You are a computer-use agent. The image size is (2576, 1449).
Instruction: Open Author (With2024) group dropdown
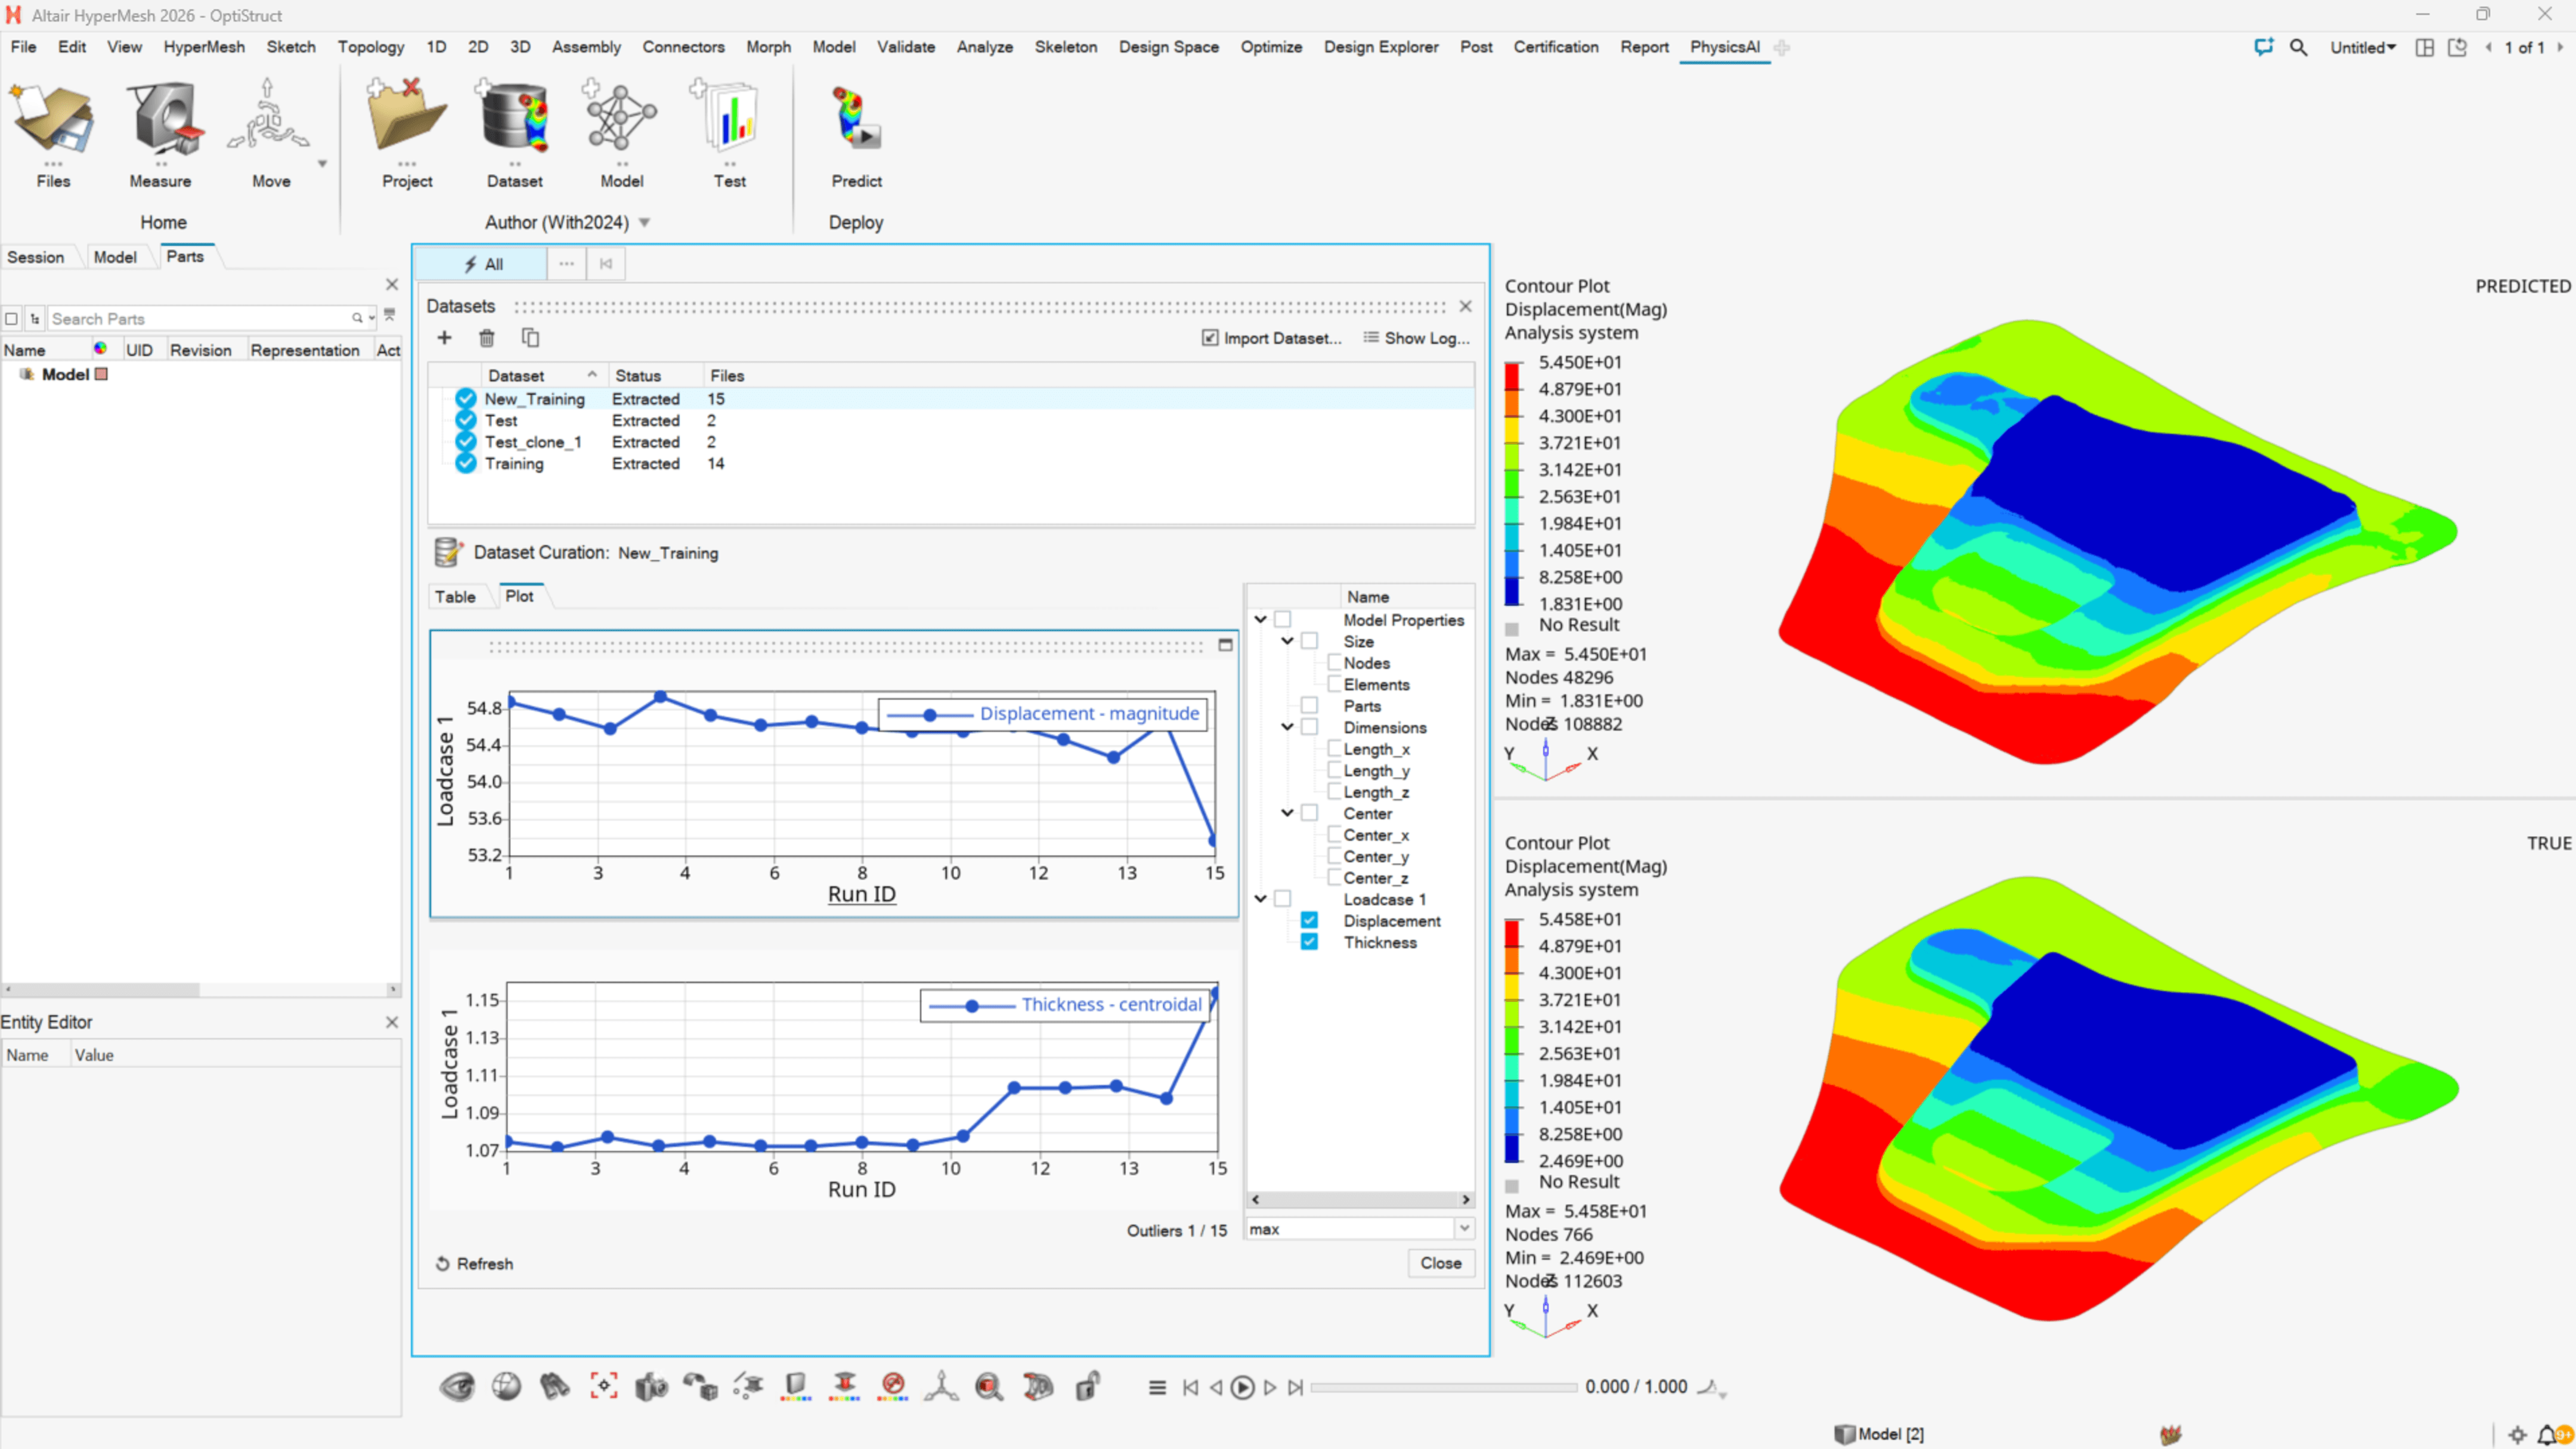point(644,223)
